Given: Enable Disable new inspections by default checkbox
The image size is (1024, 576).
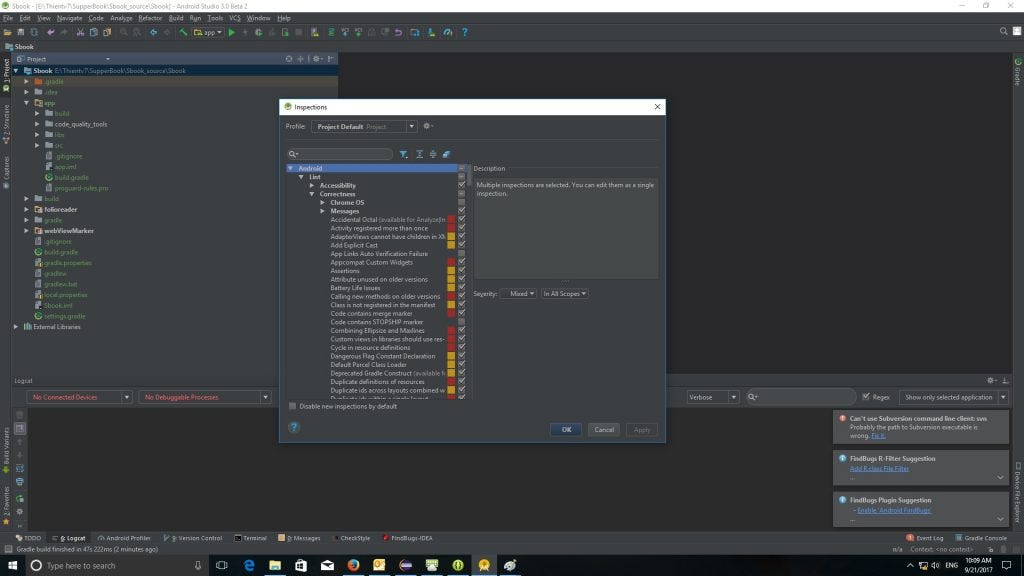Looking at the screenshot, I should (x=292, y=406).
